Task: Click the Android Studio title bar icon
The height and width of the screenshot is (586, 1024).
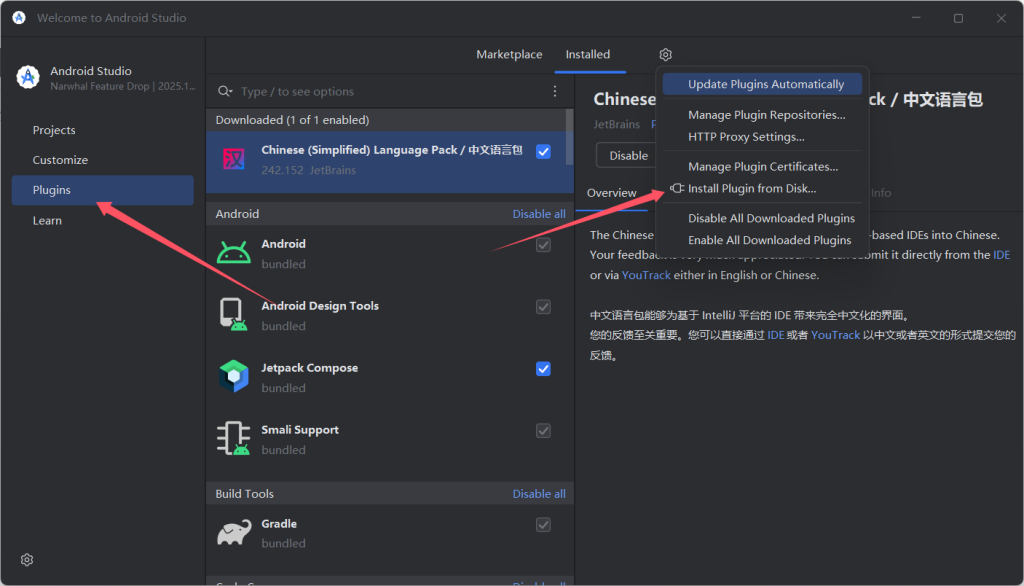Action: (x=19, y=18)
